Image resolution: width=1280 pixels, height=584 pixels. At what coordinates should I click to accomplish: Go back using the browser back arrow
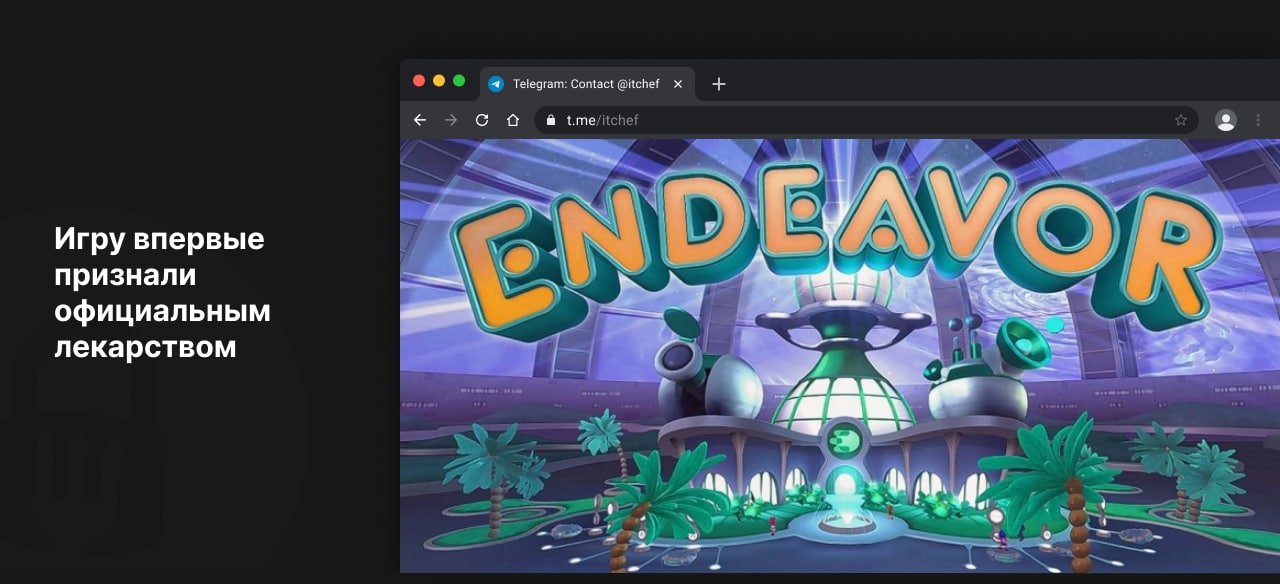pos(420,120)
